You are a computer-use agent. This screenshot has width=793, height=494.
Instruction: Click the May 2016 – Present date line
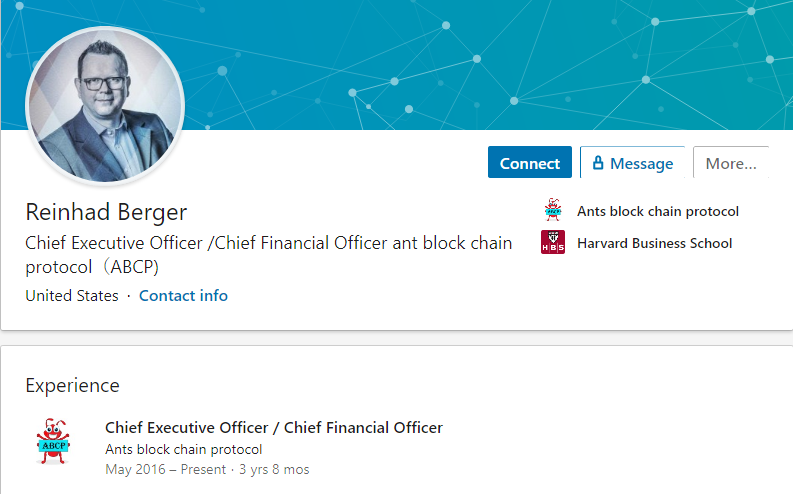coord(165,470)
